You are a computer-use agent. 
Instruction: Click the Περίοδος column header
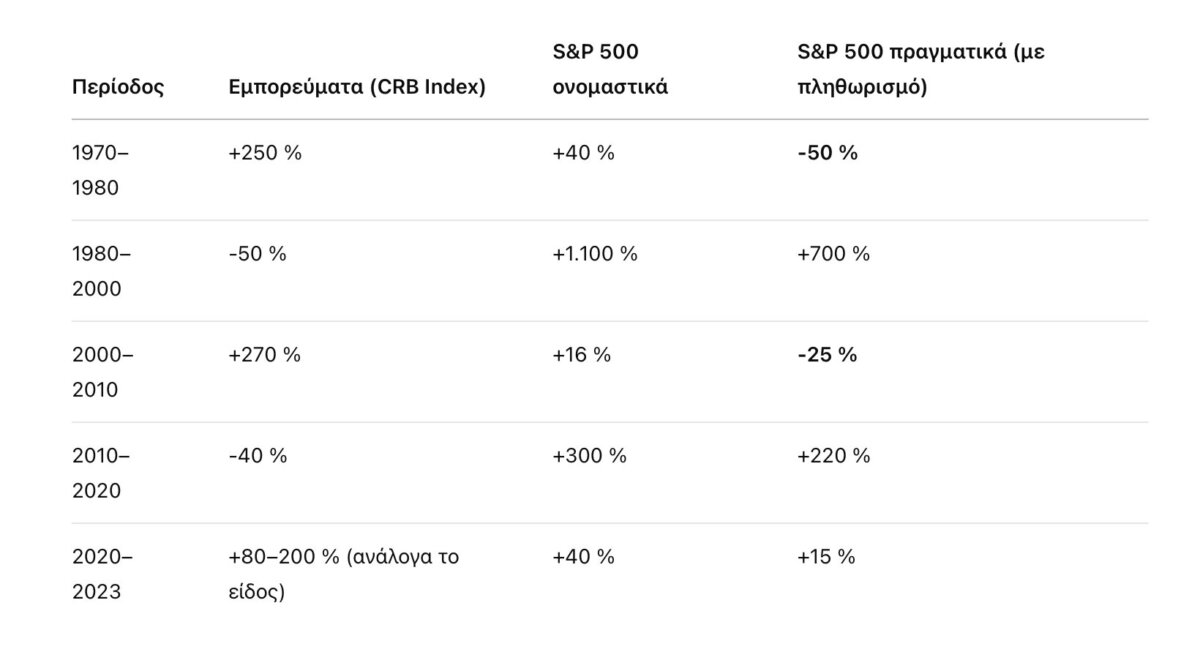point(118,87)
